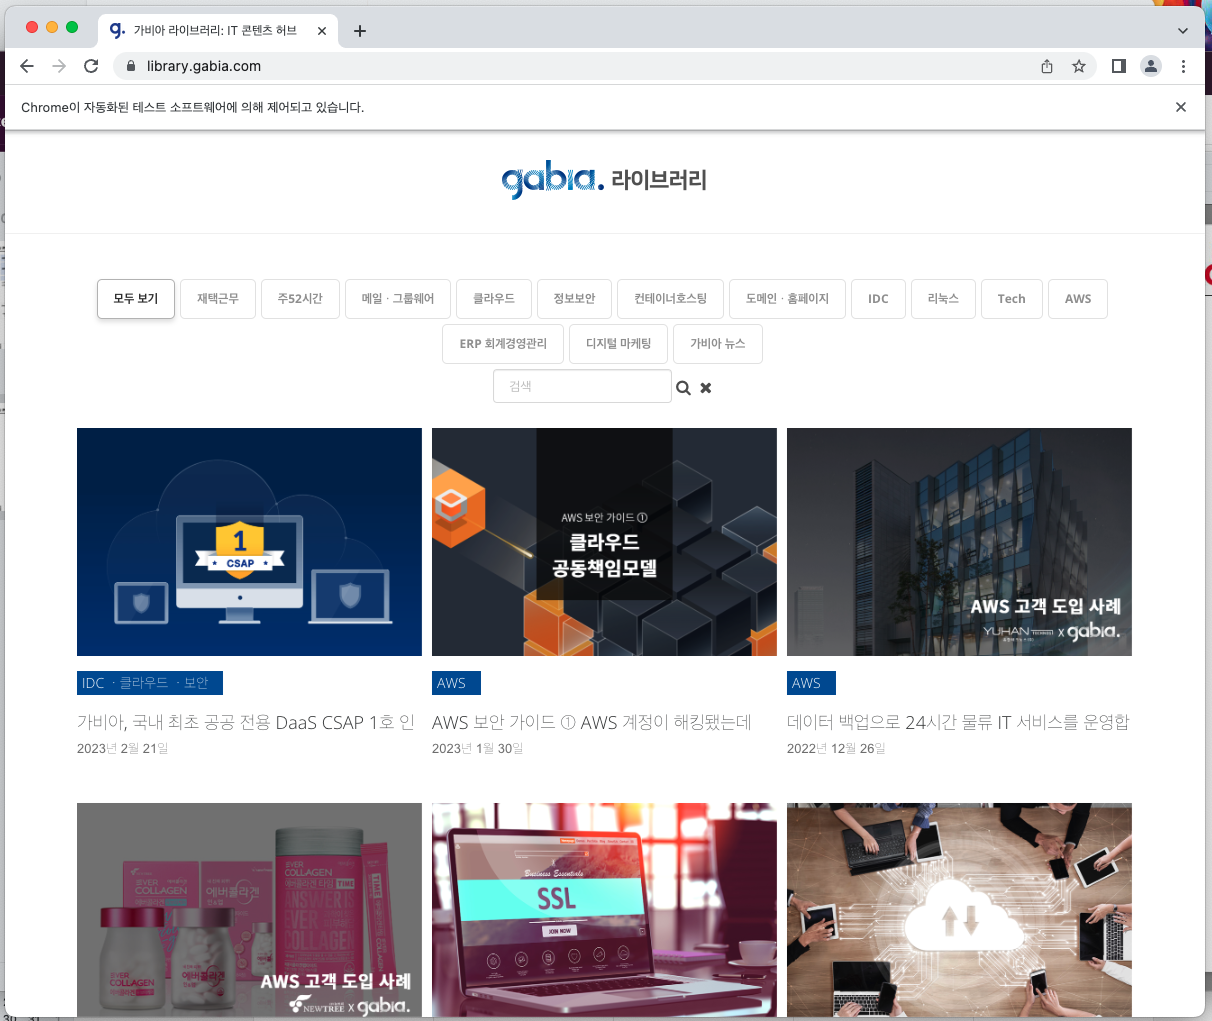Open the CSAP monitor thumbnail article
The height and width of the screenshot is (1021, 1212).
coord(249,542)
